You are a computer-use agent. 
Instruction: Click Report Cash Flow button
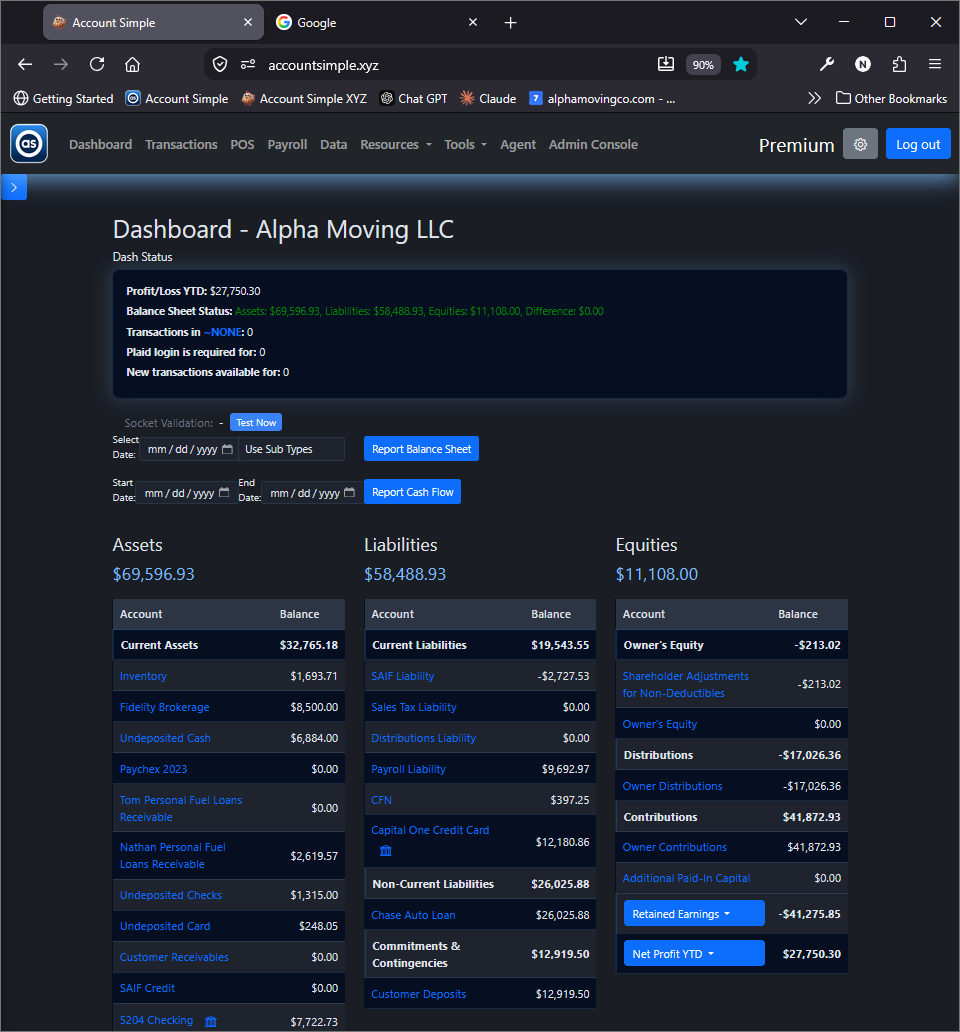[413, 492]
